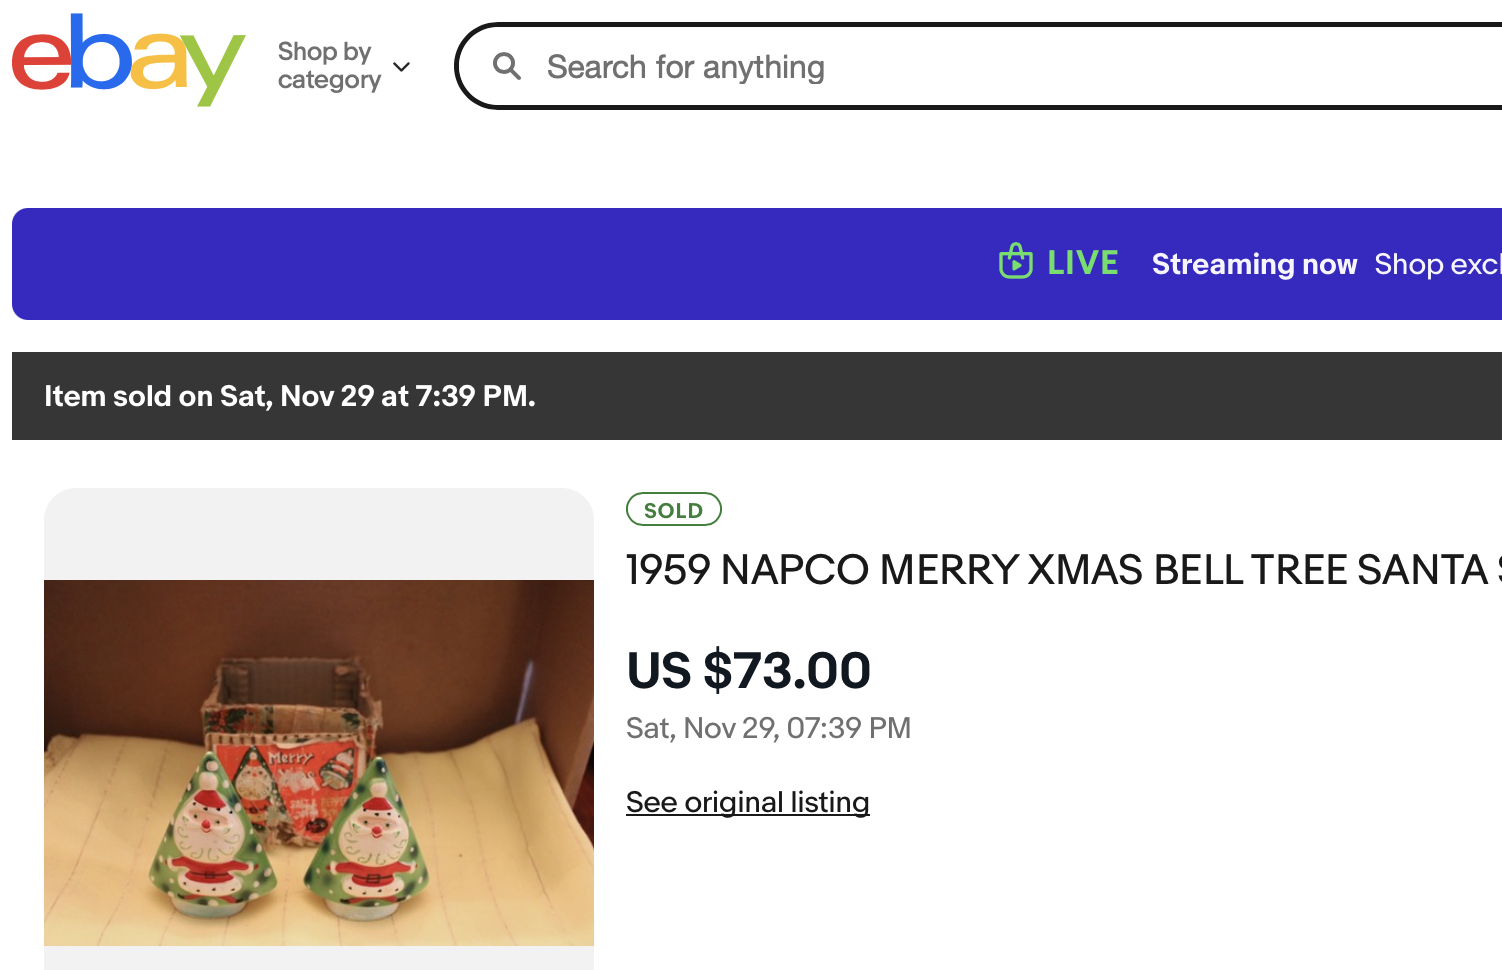Click the green LIVE text label
Viewport: 1502px width, 970px height.
[1082, 263]
